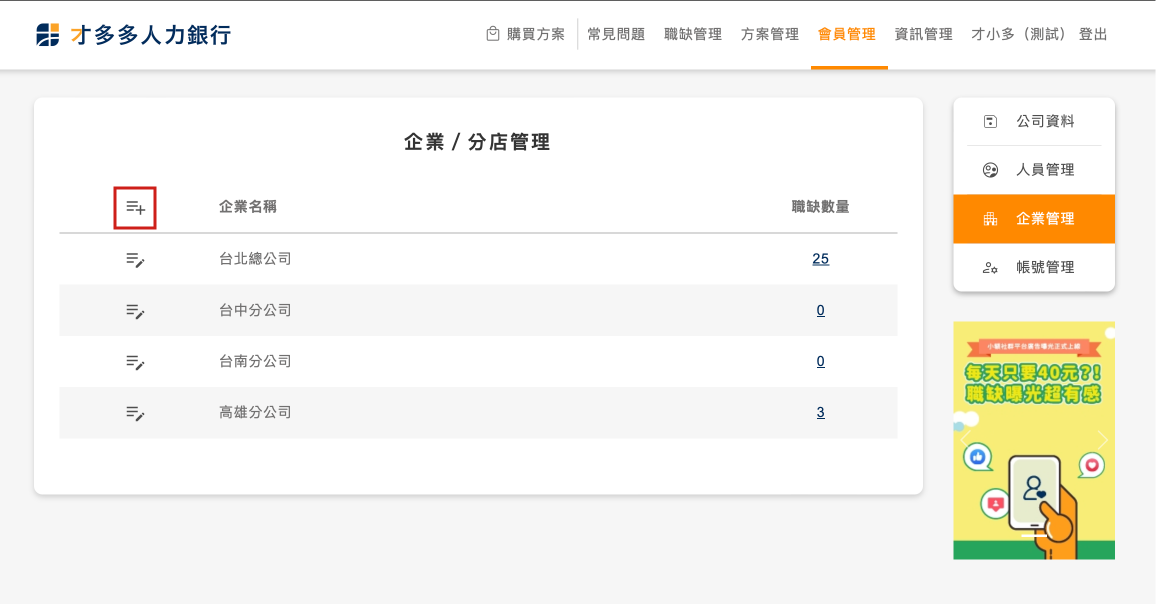Click 登出 to log out
Viewport: 1160px width, 604px height.
(1093, 34)
